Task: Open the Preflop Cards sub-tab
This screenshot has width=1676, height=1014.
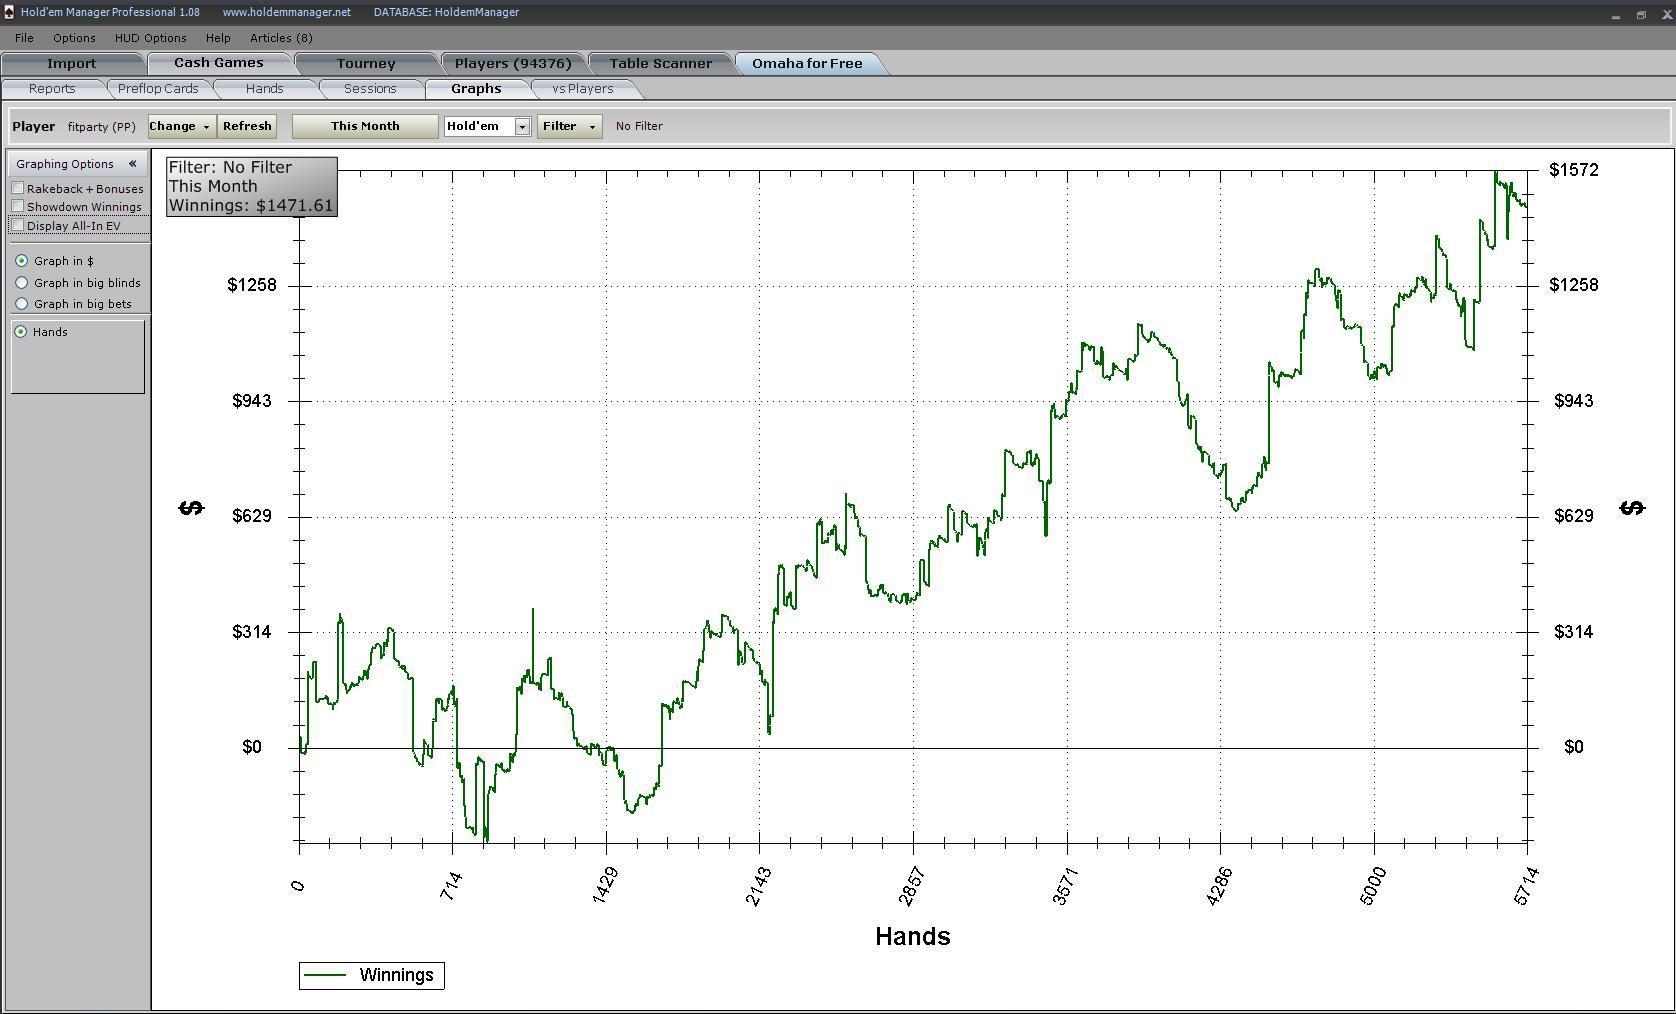Action: (x=158, y=89)
